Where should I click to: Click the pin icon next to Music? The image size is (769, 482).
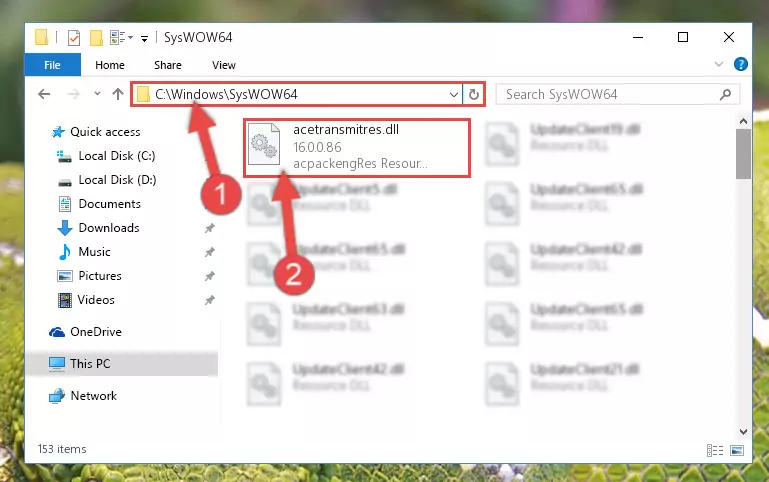click(x=210, y=252)
